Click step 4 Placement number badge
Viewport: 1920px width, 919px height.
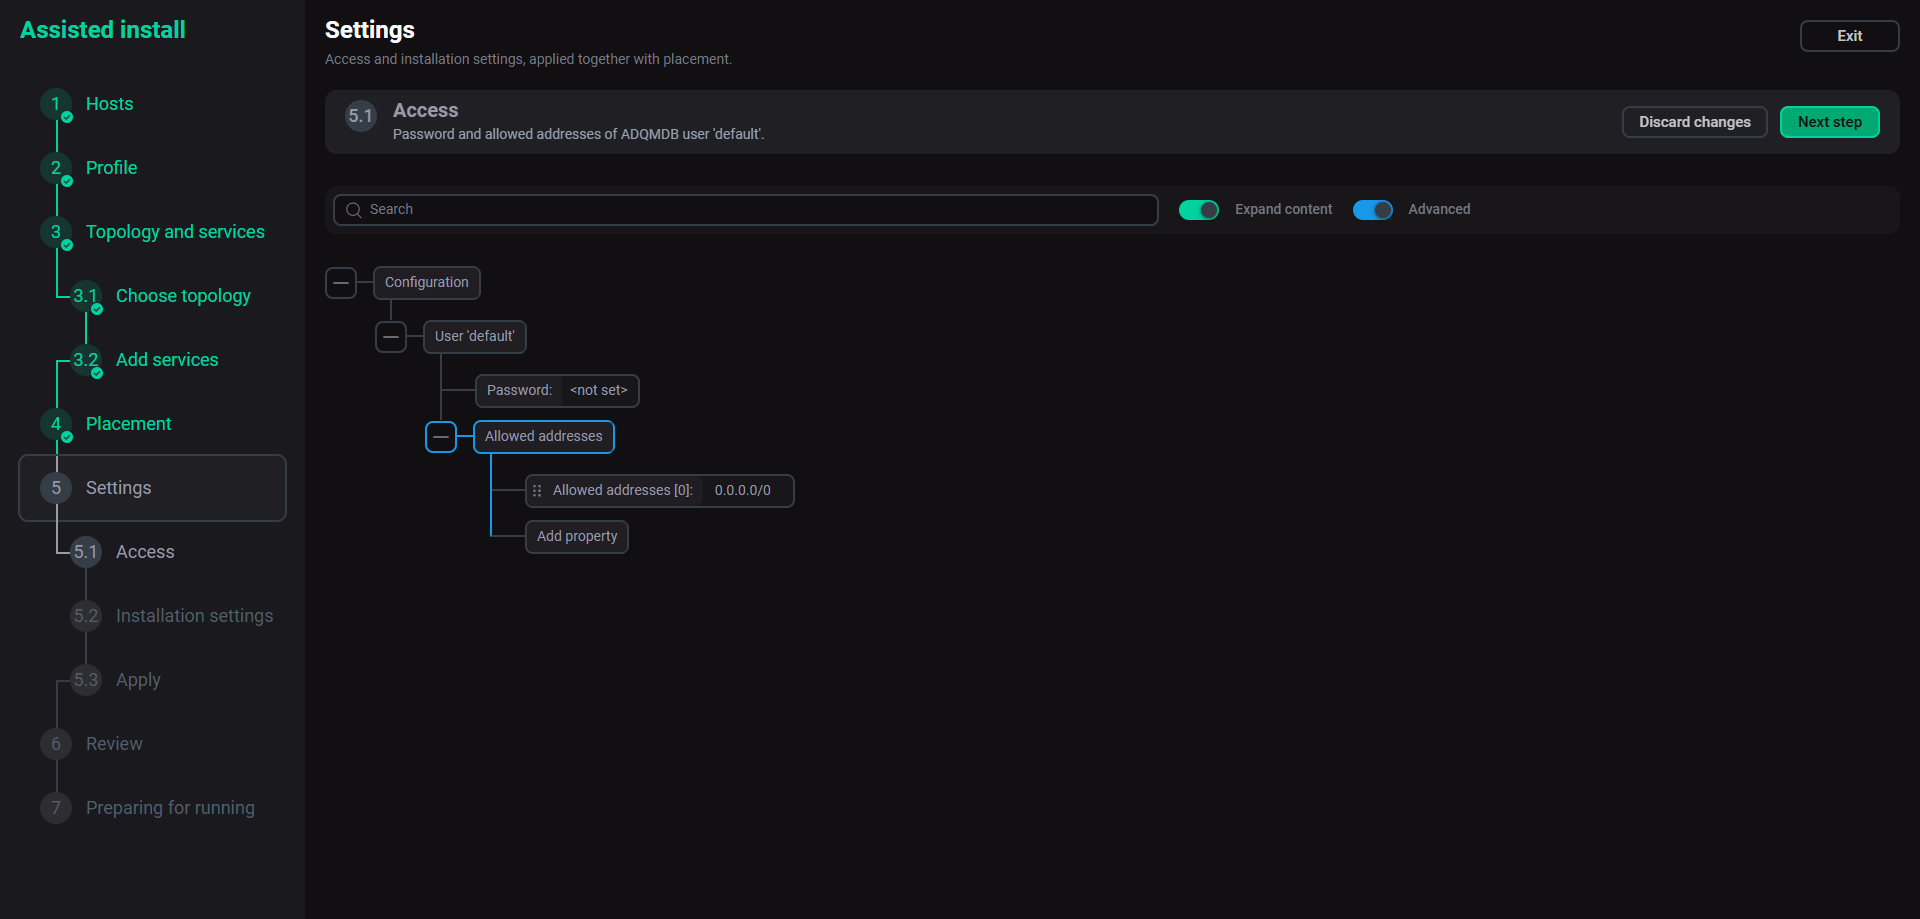click(x=56, y=424)
